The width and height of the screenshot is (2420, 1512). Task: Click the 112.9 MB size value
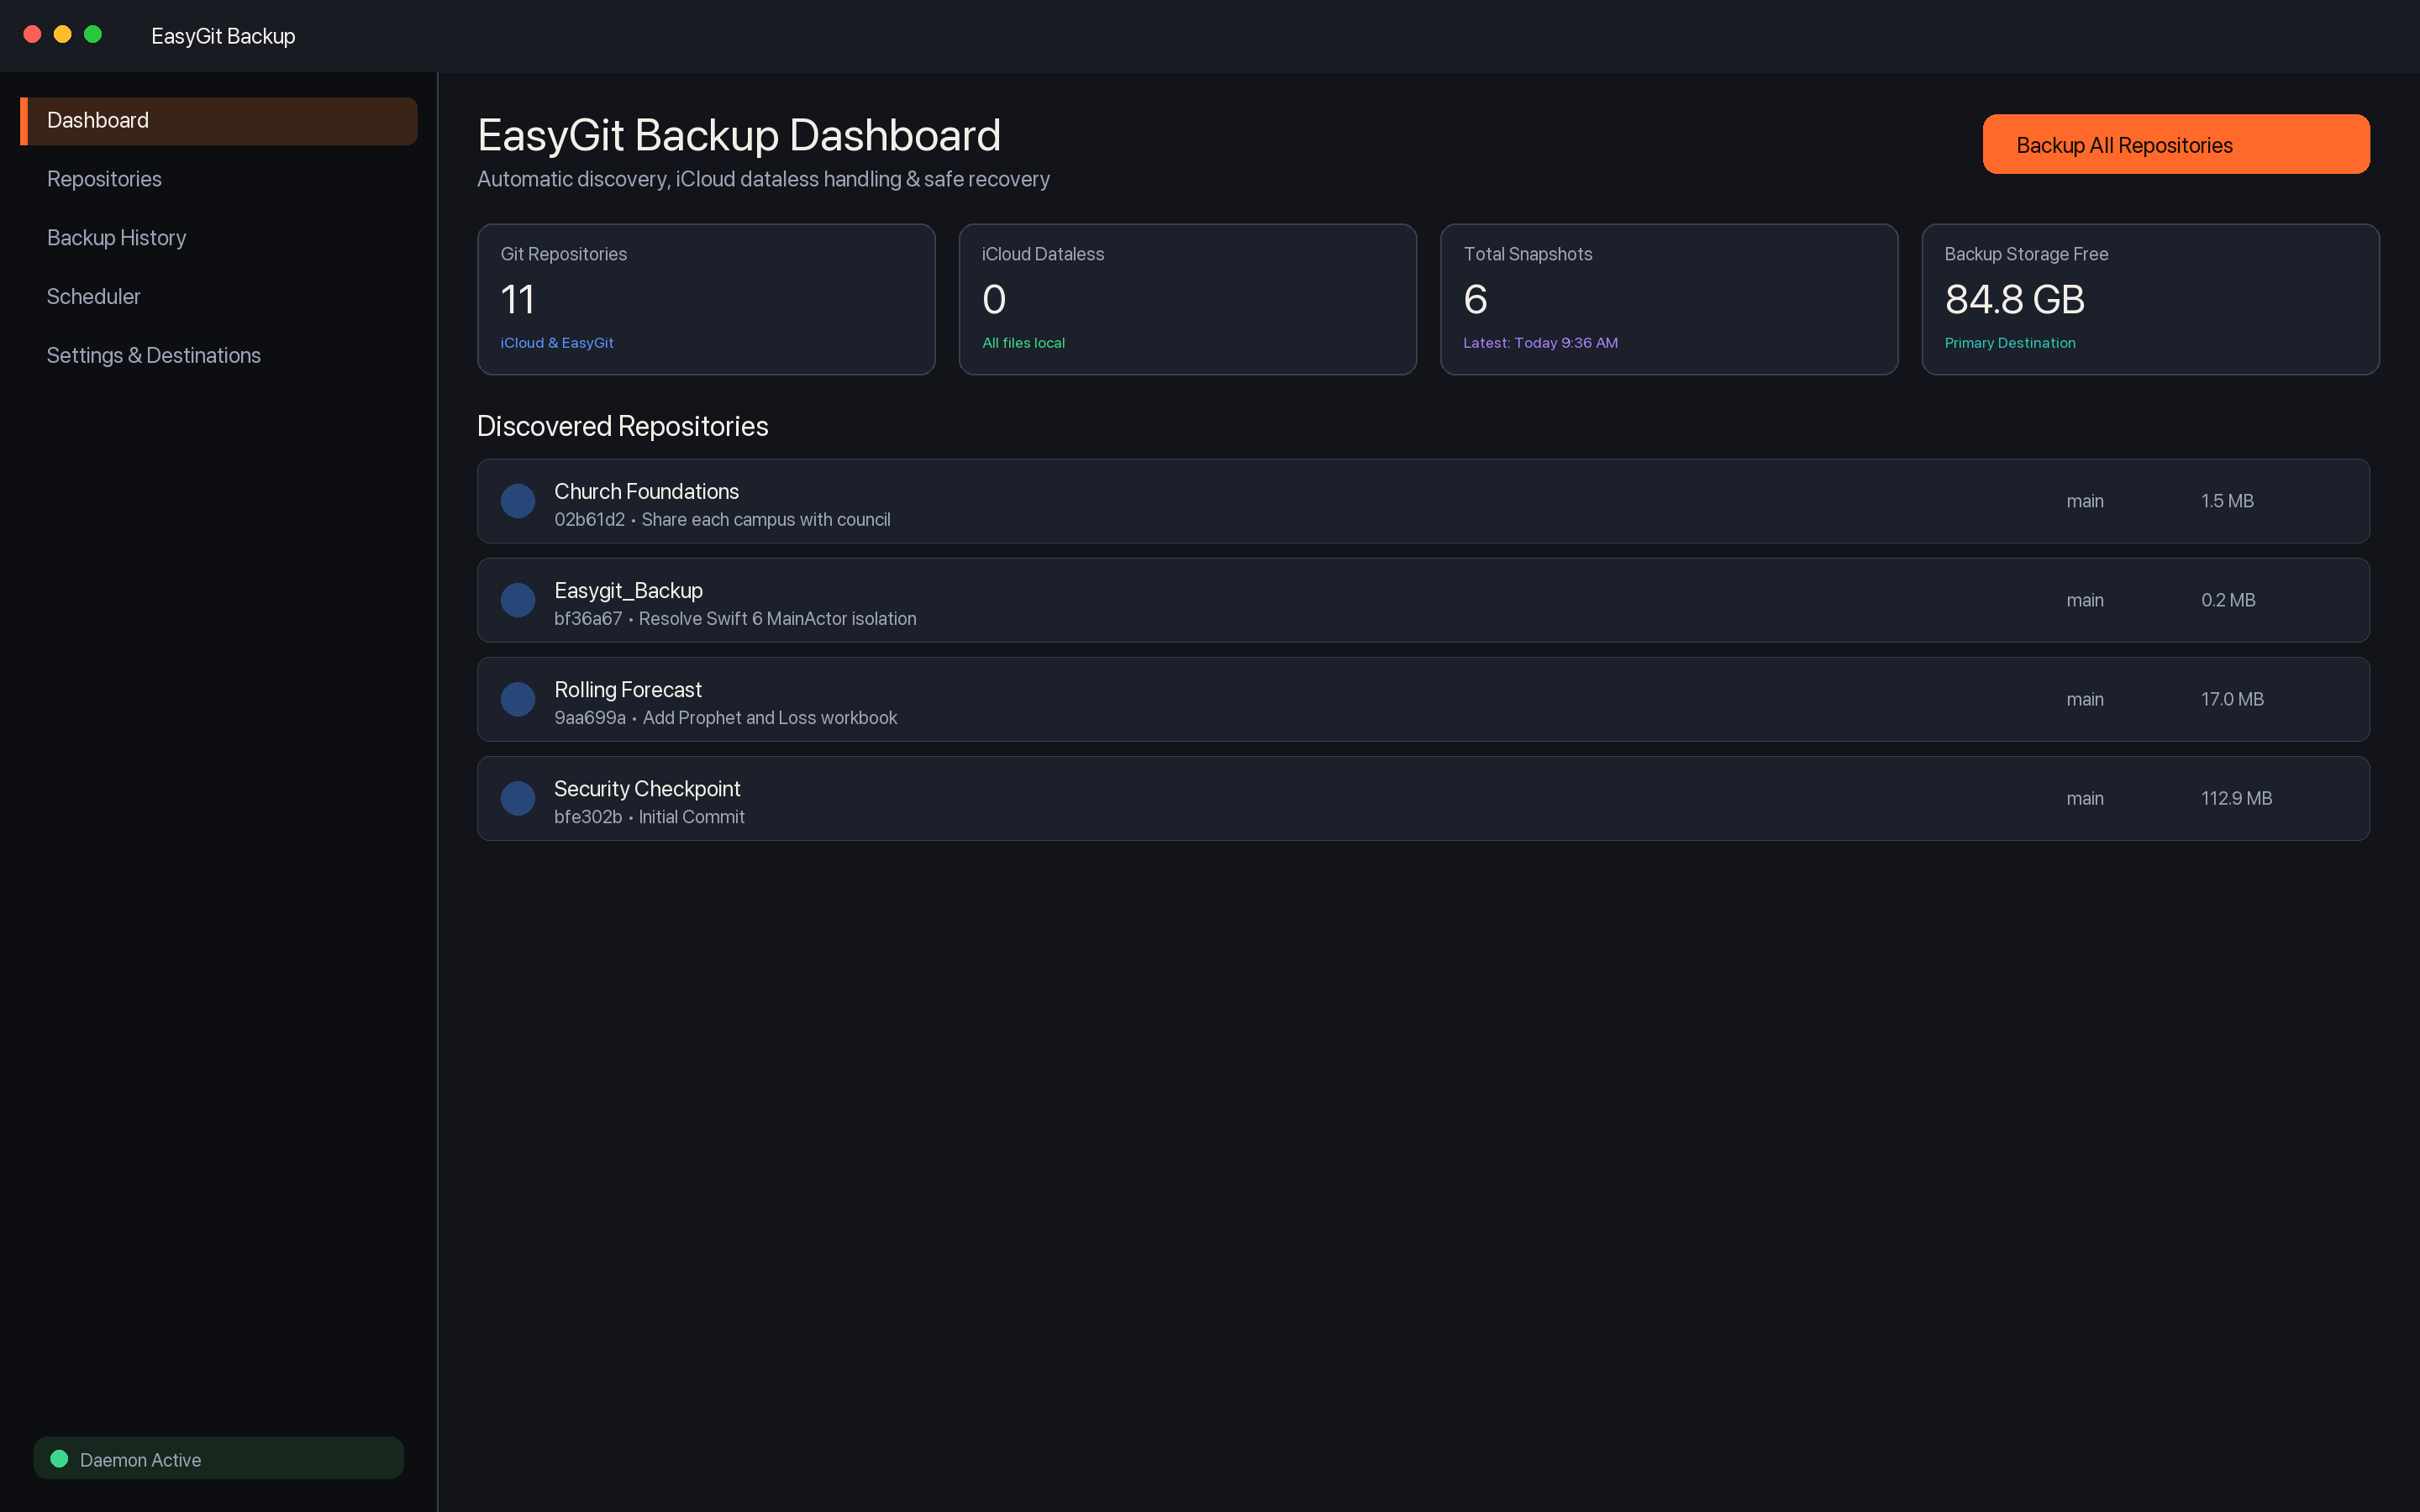pos(2236,798)
